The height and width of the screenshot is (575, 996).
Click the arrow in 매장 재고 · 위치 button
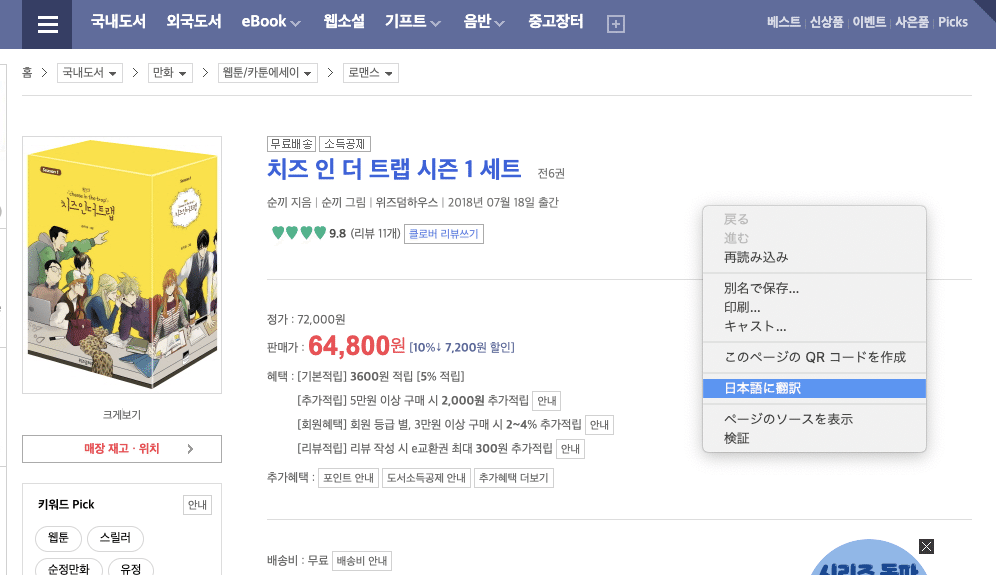(x=190, y=449)
